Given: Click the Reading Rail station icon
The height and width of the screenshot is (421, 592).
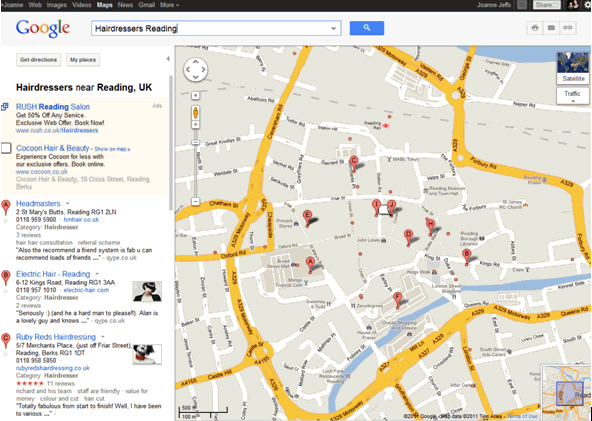Looking at the screenshot, I should point(386,125).
